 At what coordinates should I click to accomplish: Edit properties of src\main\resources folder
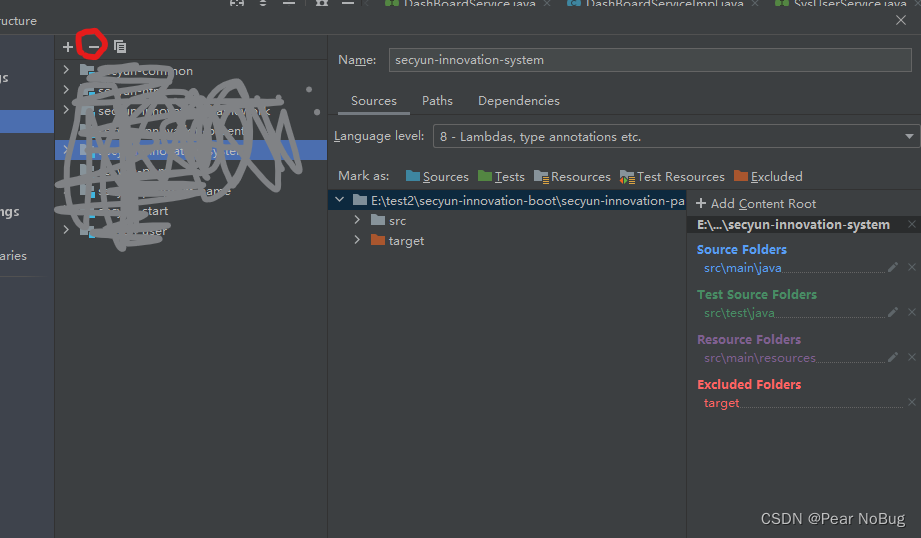(893, 358)
